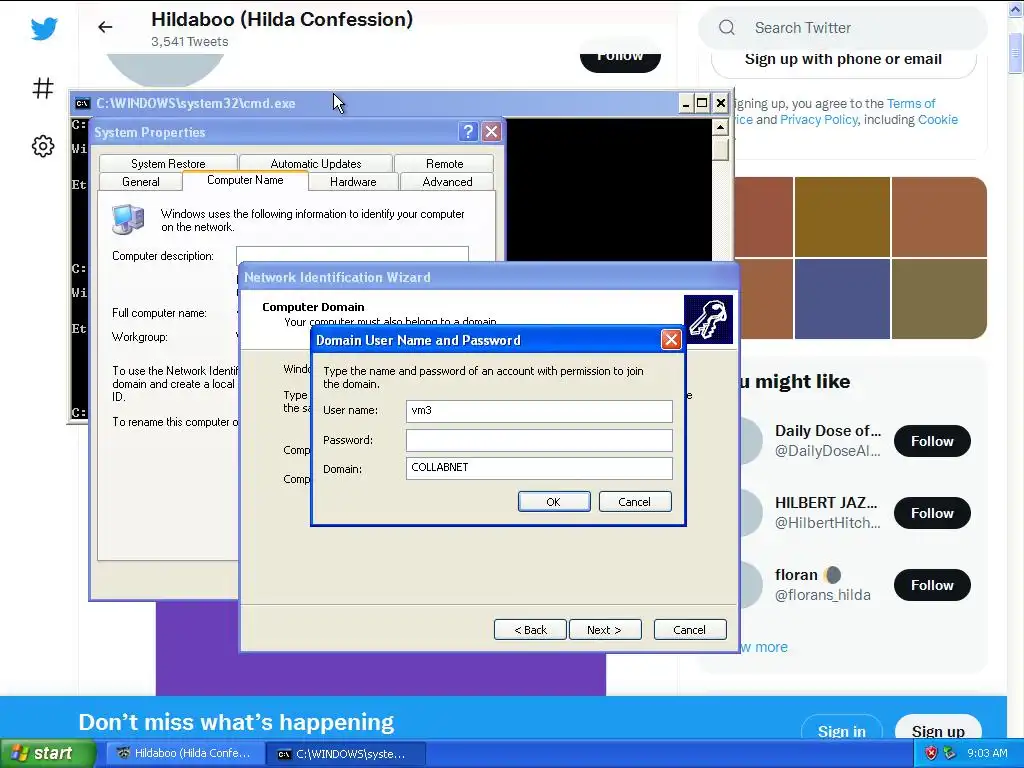The width and height of the screenshot is (1024, 768).
Task: Click into the Password field
Action: click(x=539, y=440)
